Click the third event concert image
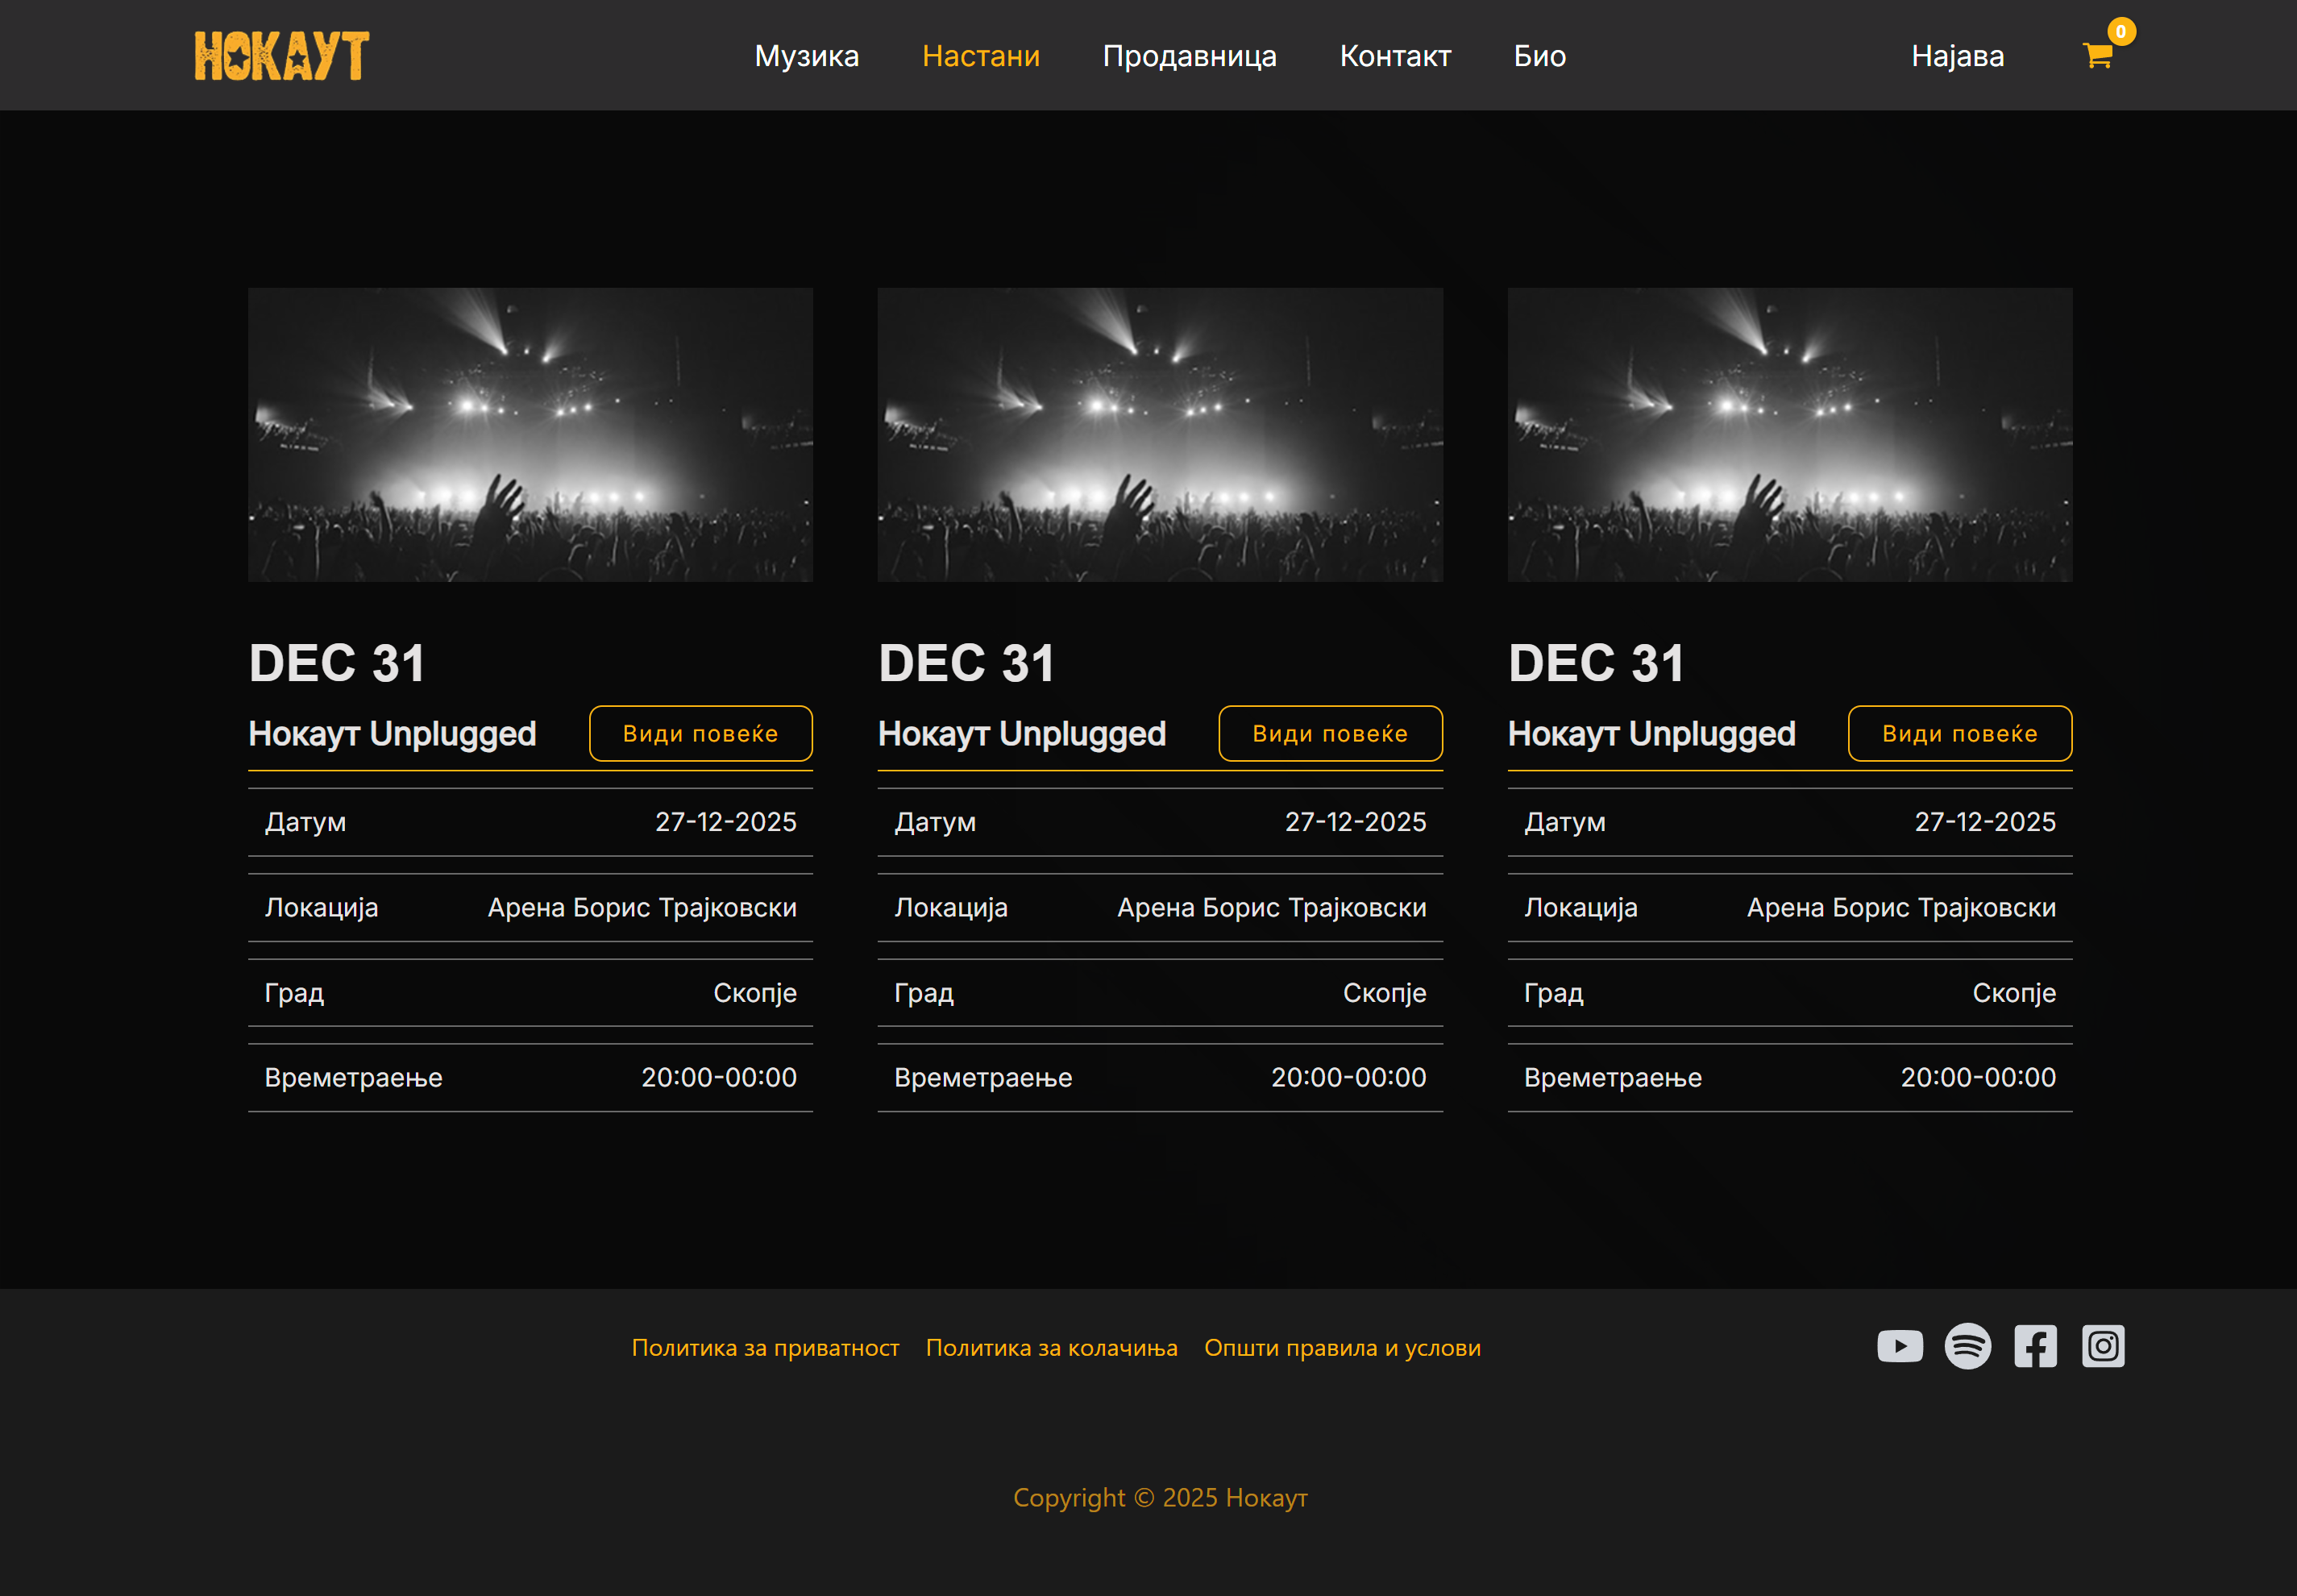 point(1789,435)
